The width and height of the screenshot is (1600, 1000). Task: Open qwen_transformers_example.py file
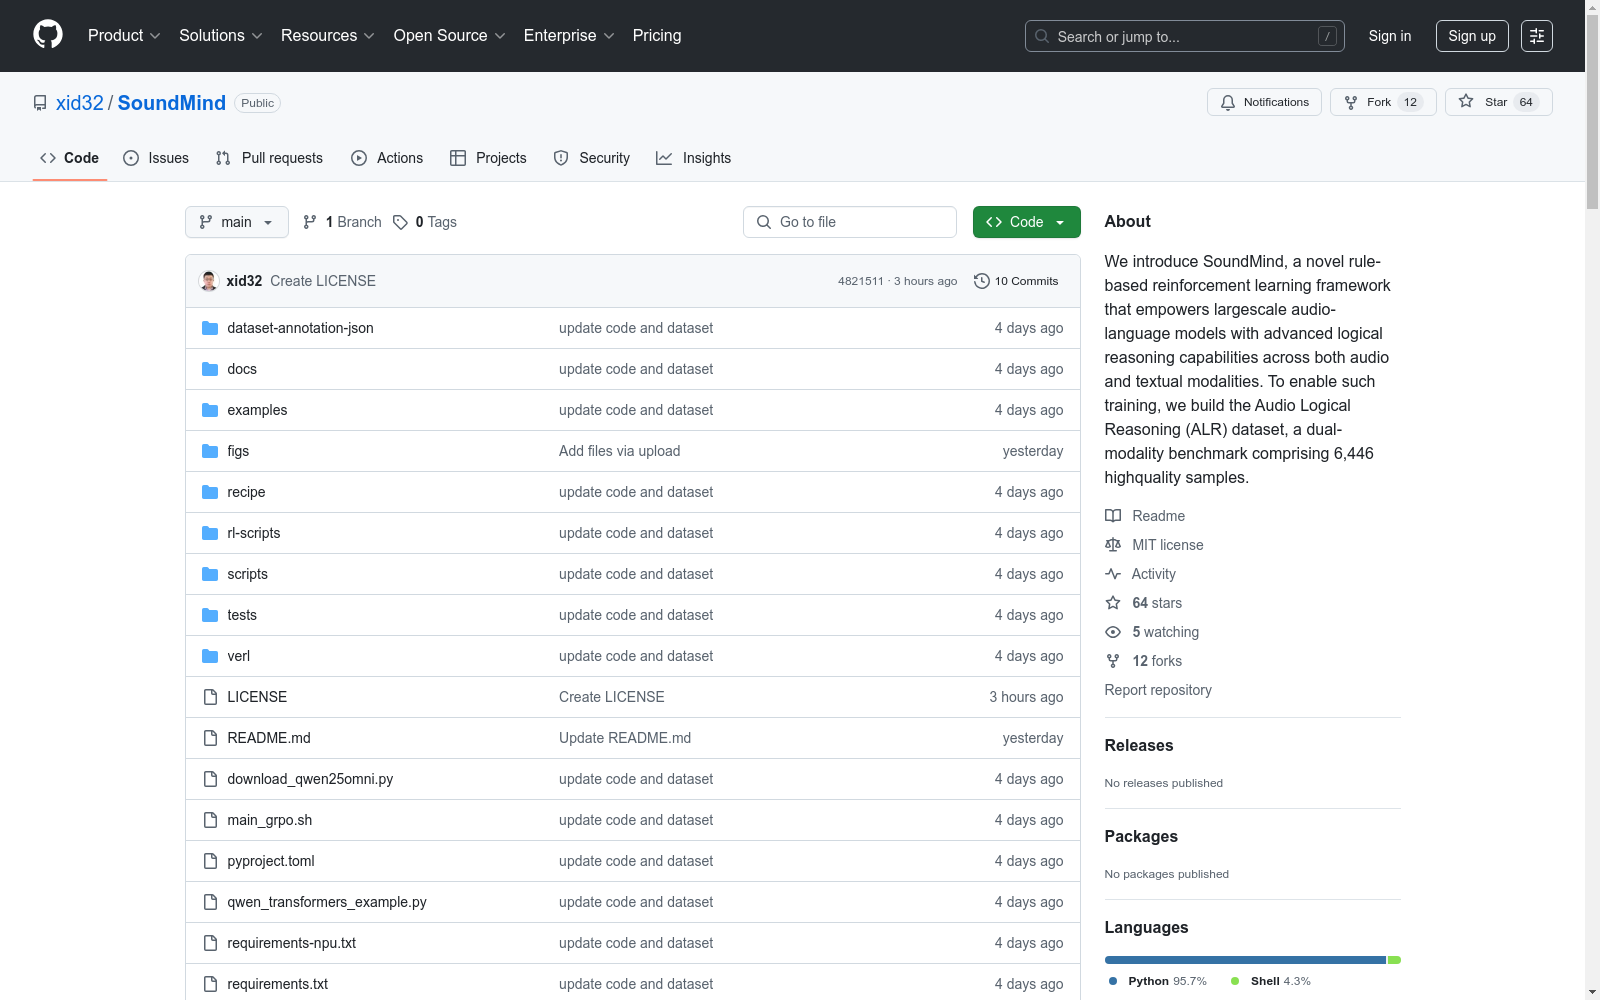[x=327, y=902]
